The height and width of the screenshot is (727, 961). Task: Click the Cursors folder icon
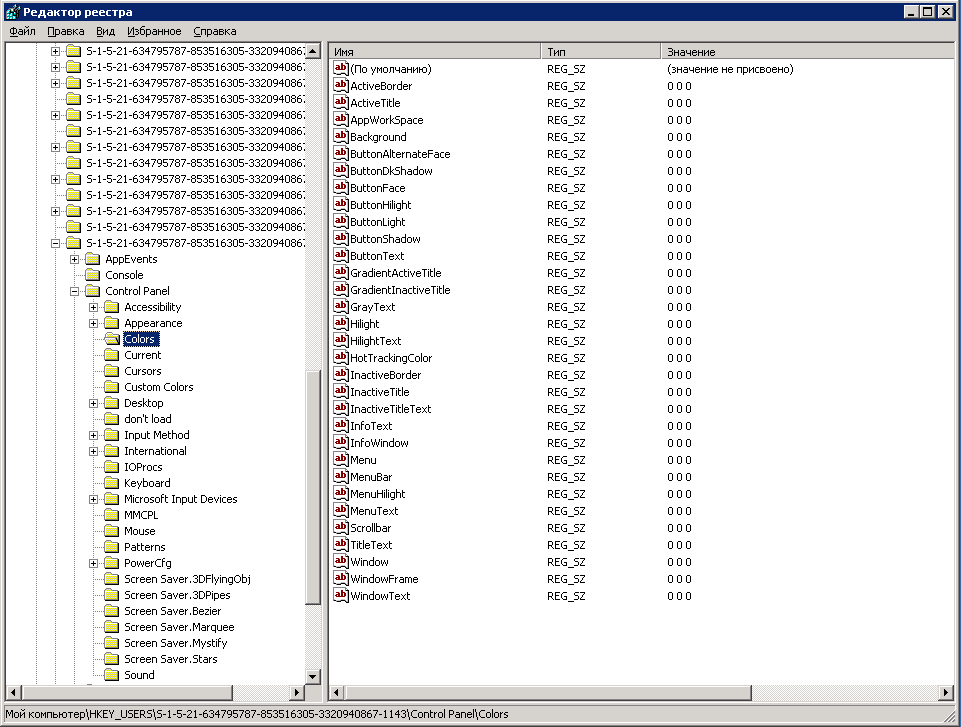click(x=112, y=370)
